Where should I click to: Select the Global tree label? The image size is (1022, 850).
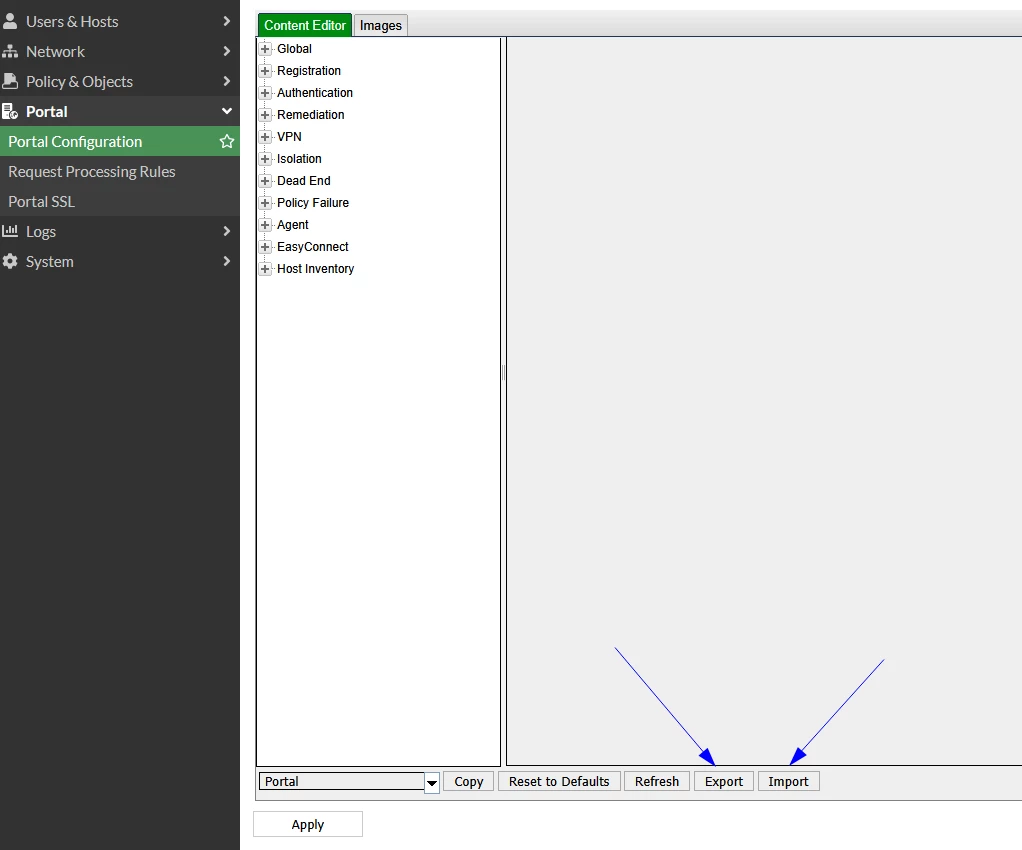(294, 49)
